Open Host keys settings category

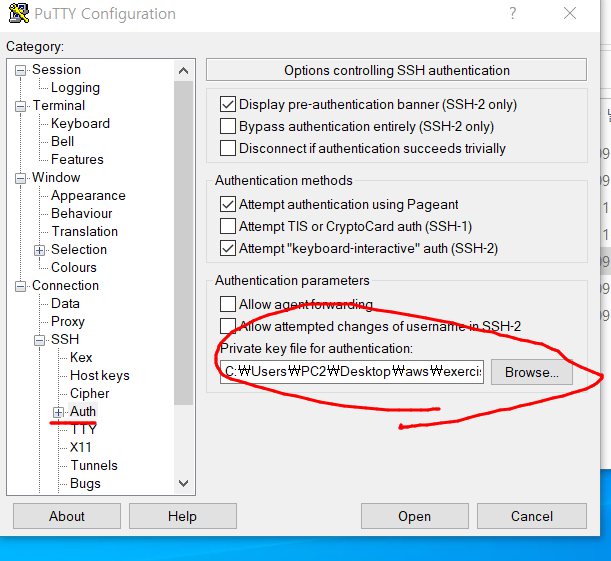coord(100,376)
